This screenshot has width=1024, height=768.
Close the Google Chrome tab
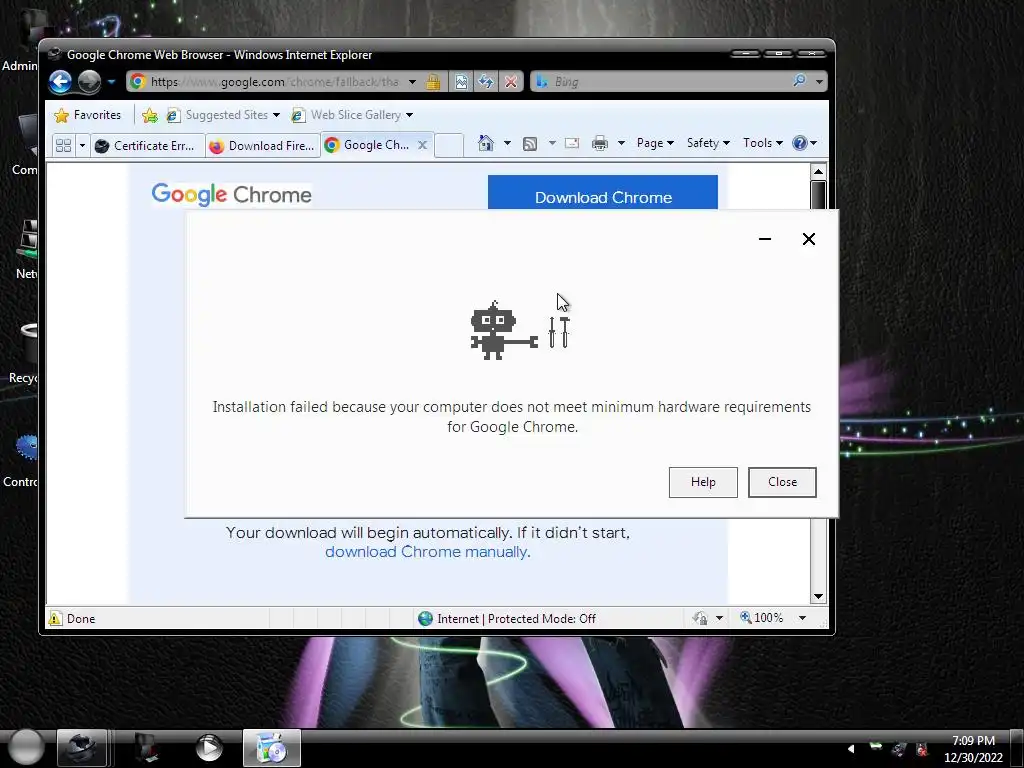pos(423,145)
